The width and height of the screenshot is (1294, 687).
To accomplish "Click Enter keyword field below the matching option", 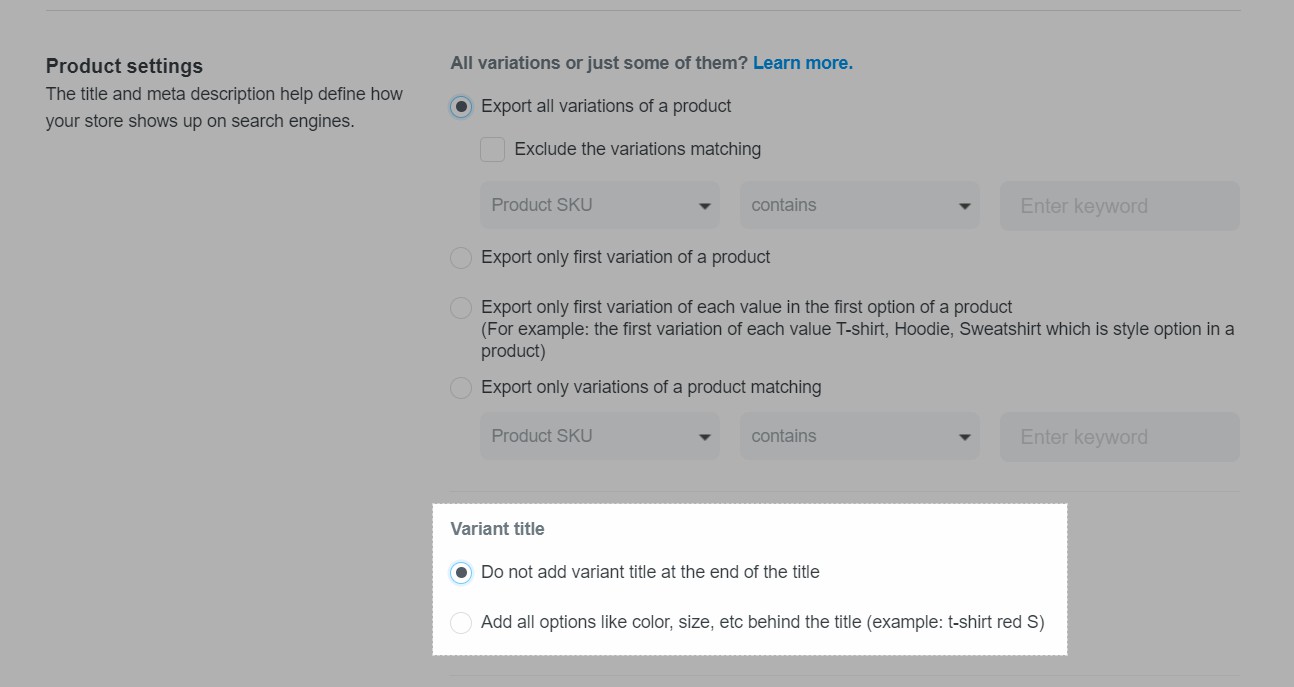I will (x=1119, y=437).
